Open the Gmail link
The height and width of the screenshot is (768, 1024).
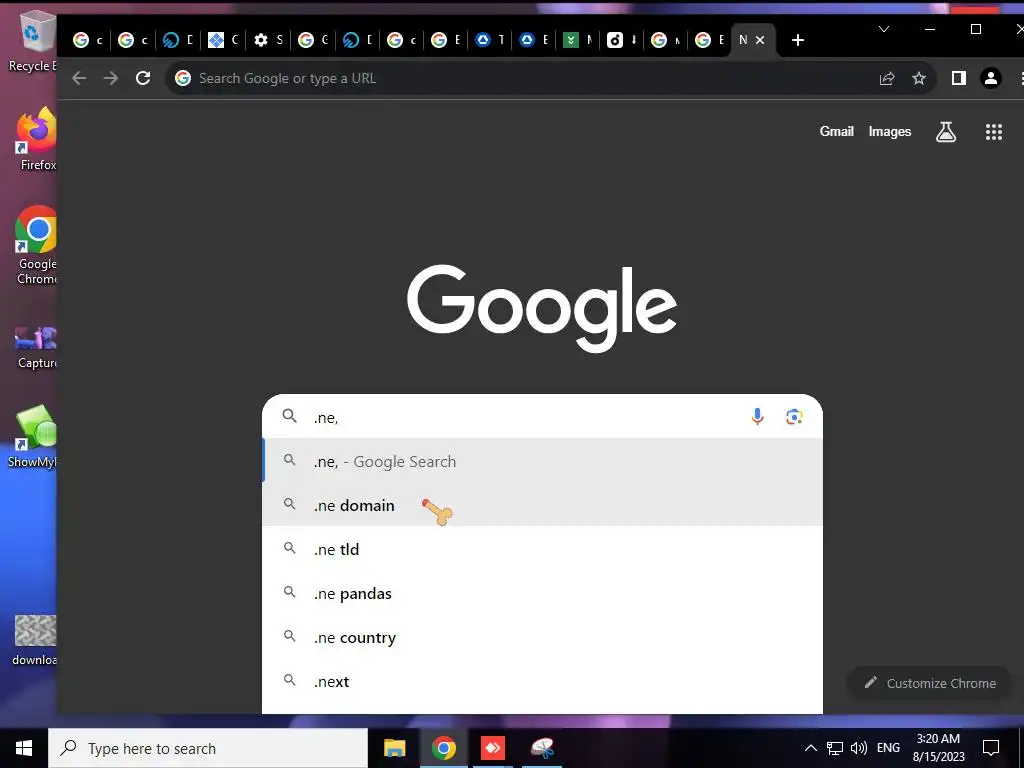837,131
